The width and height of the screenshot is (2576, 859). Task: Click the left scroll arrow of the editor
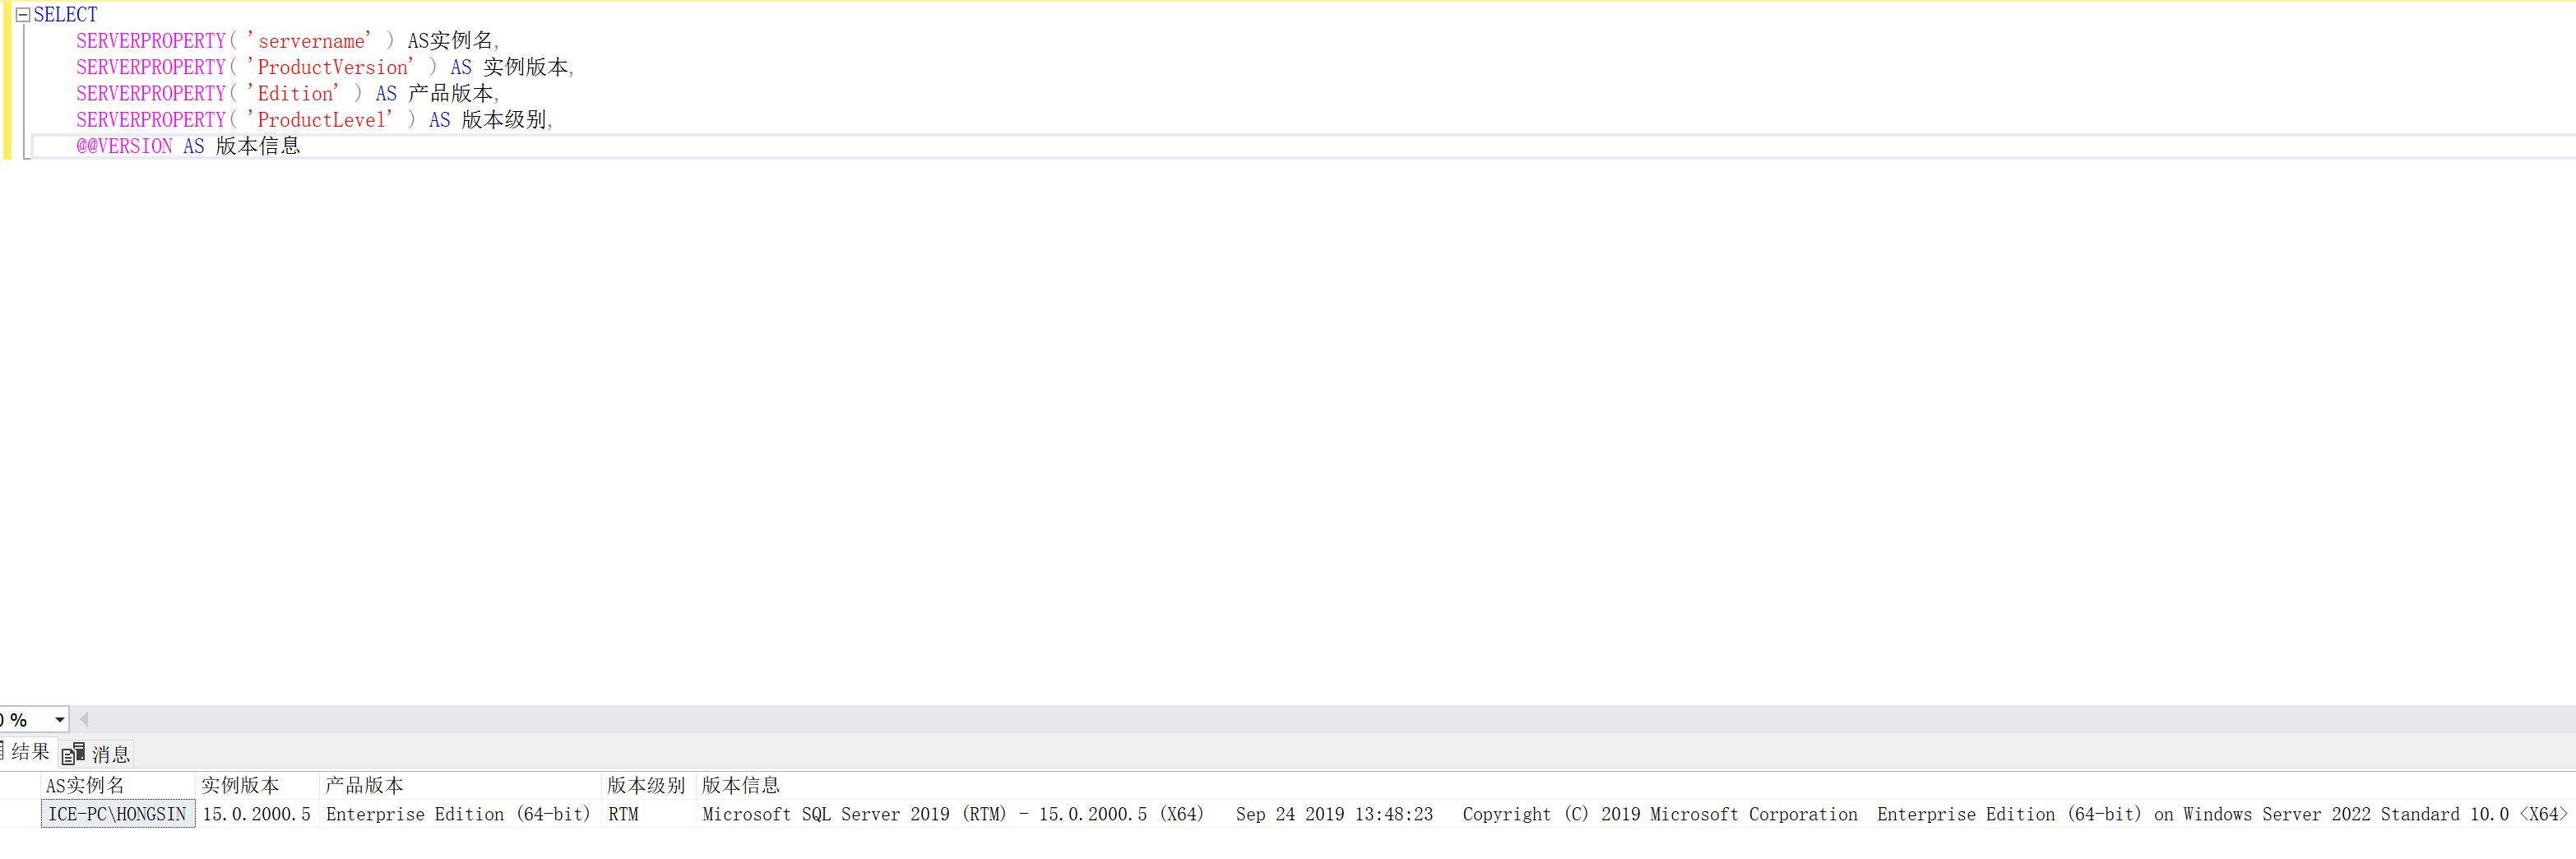[x=84, y=719]
